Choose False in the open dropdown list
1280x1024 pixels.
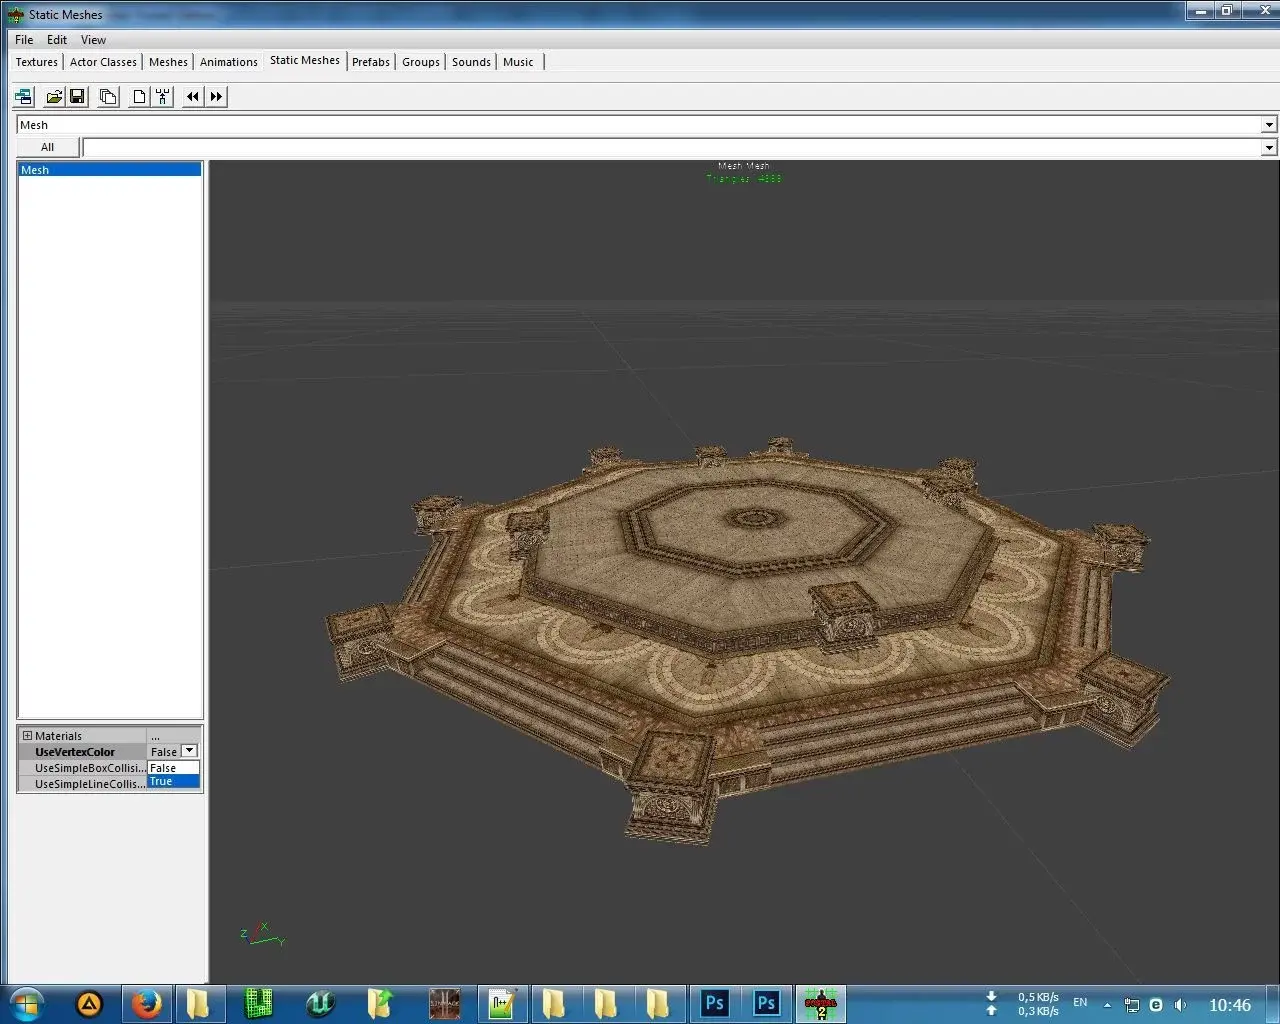173,768
